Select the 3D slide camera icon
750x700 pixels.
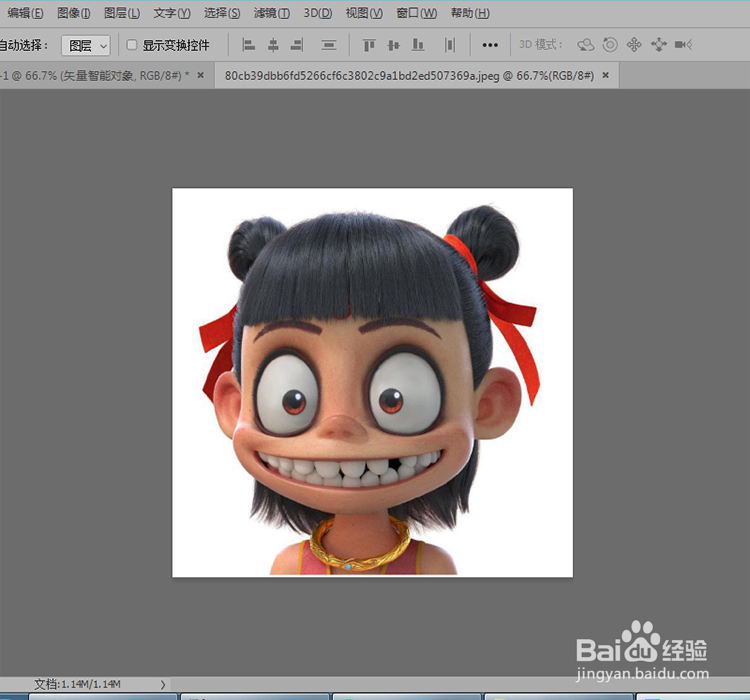[659, 45]
